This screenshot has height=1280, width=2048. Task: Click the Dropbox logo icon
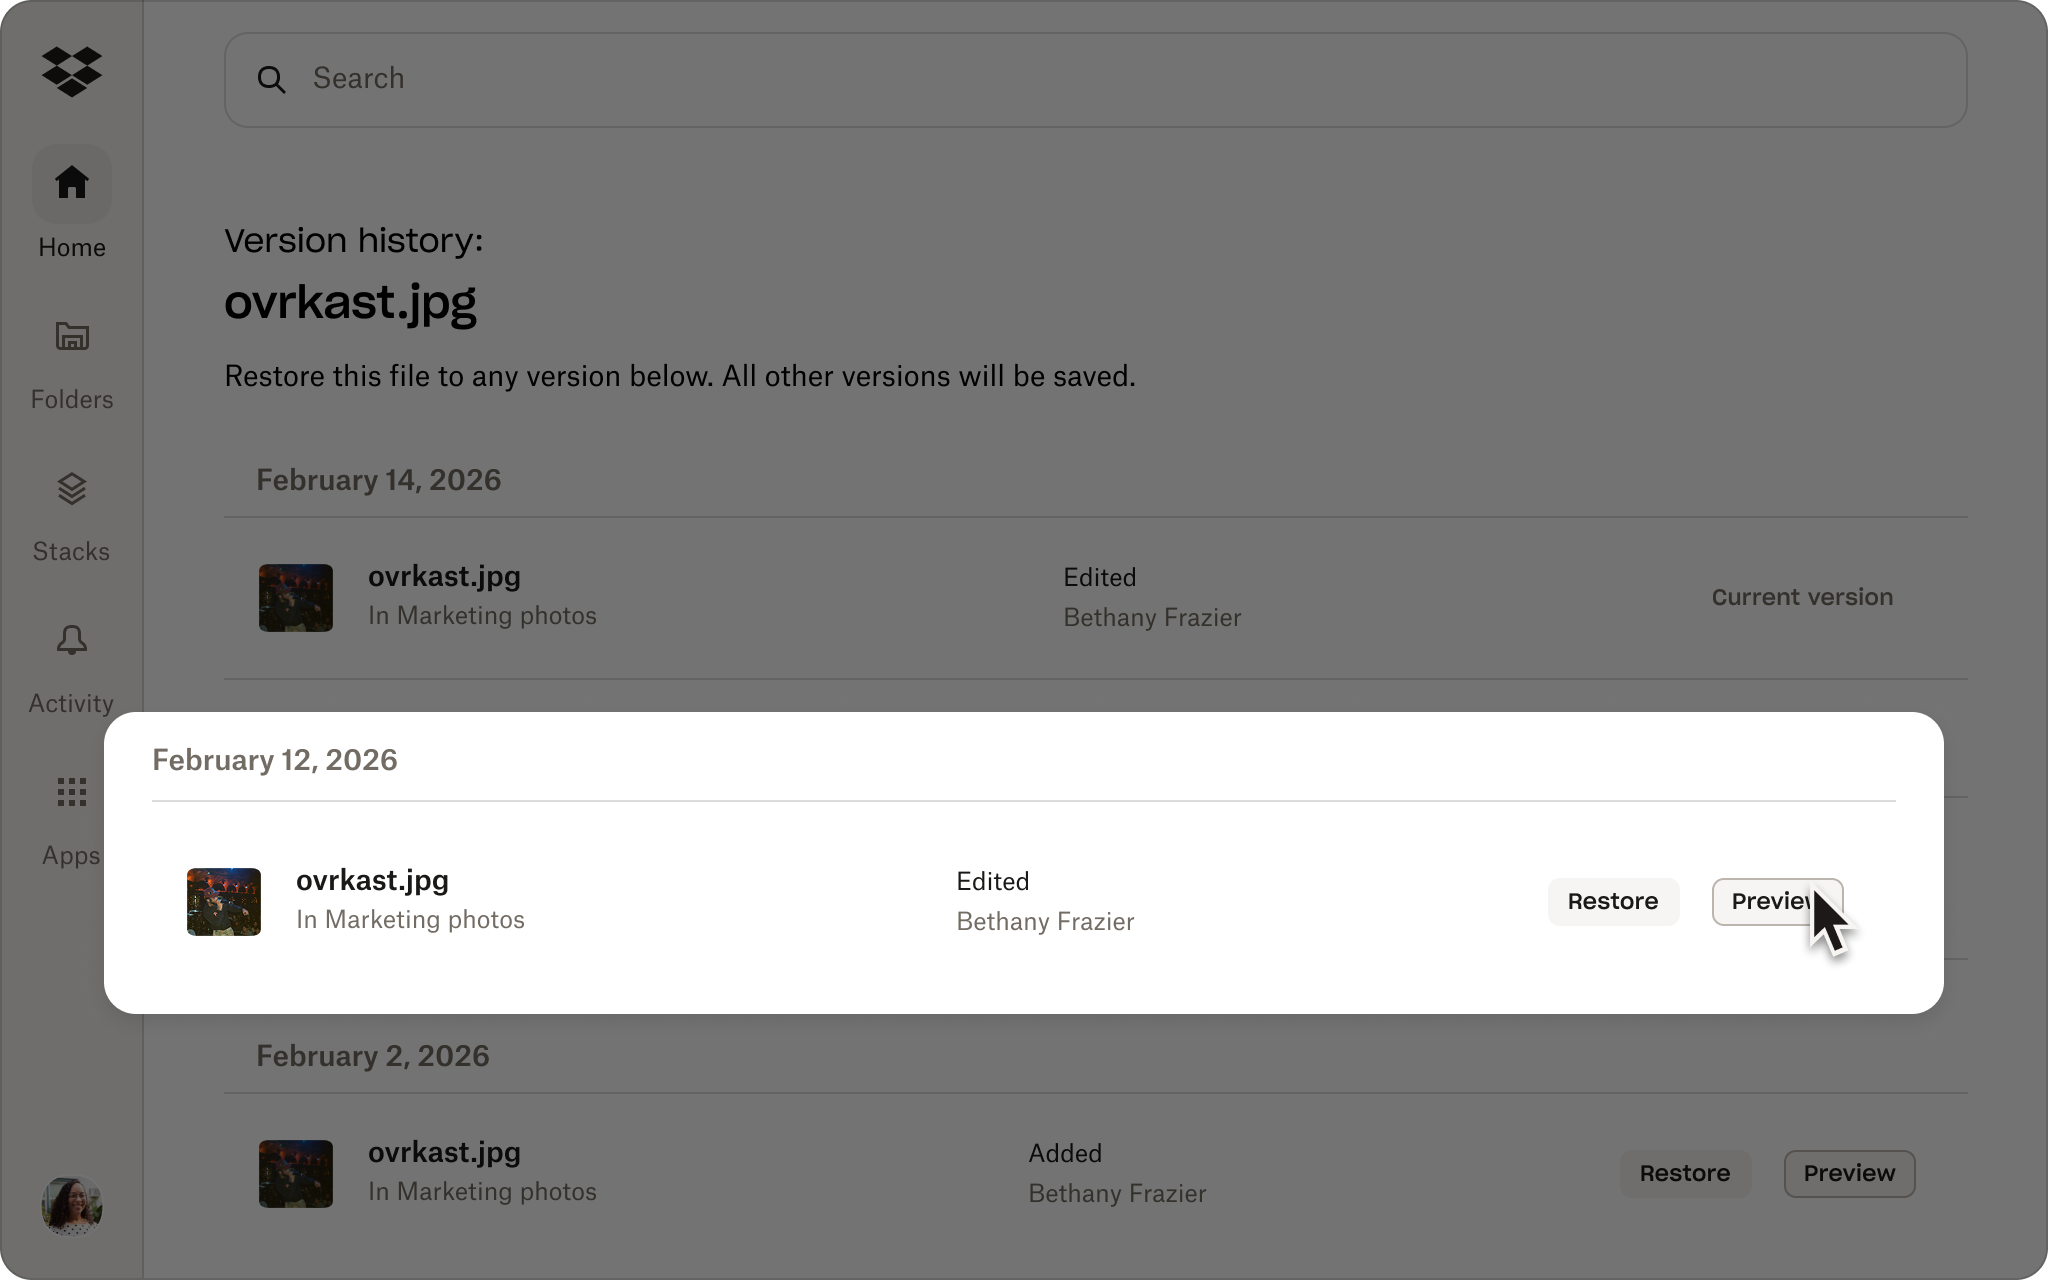coord(71,71)
